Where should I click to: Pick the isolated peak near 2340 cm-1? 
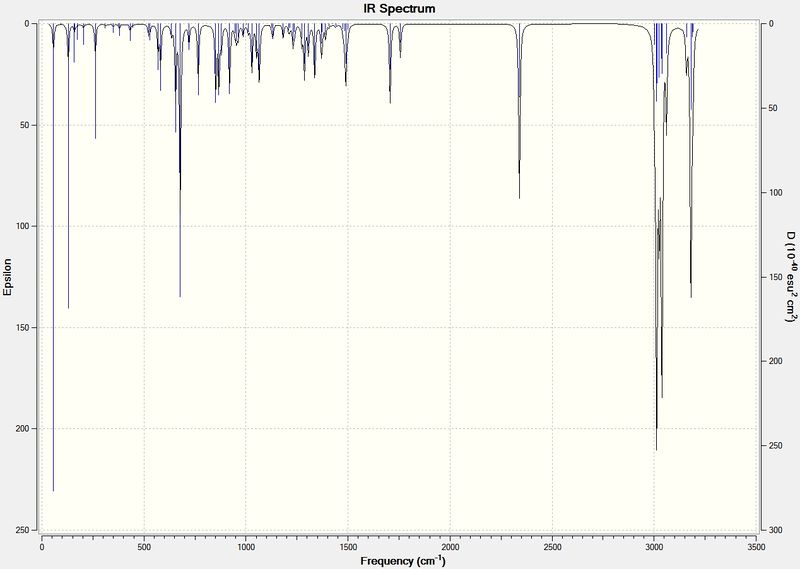[x=519, y=111]
